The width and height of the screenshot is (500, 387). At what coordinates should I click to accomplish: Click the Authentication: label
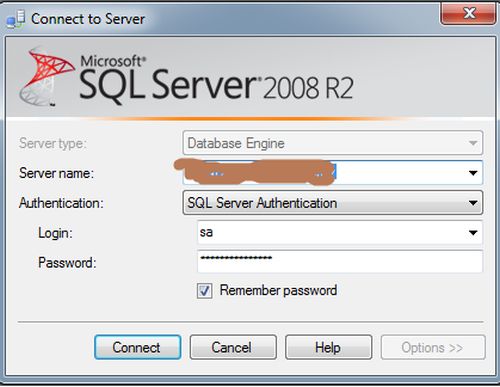click(x=61, y=203)
